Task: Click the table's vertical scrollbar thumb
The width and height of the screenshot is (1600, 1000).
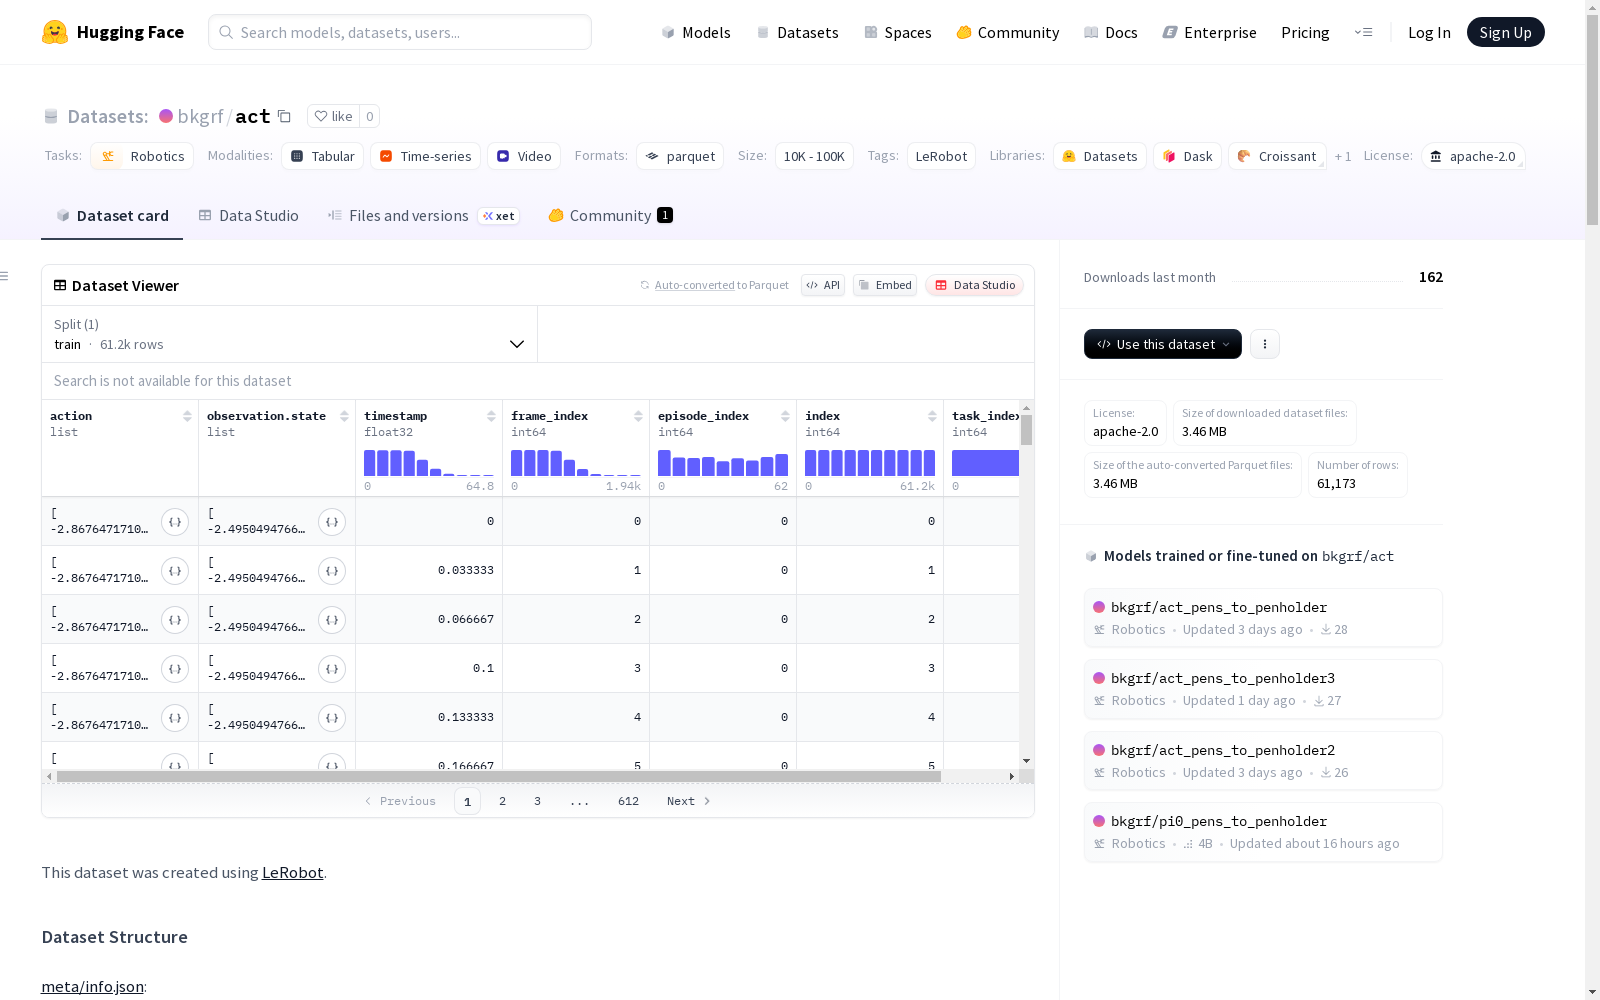Action: [1026, 430]
